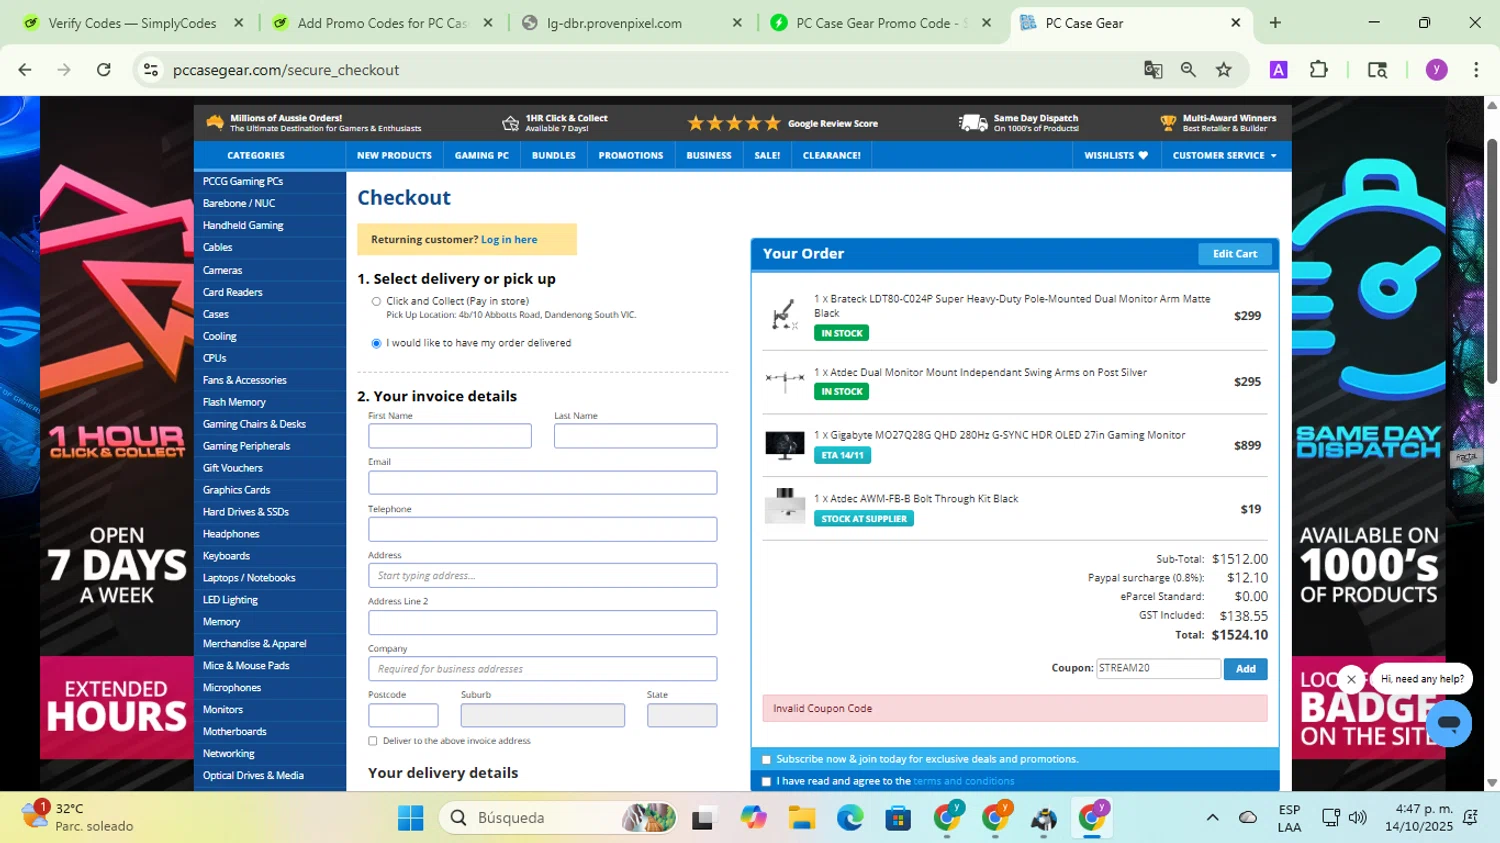Open Chrome profile avatar Y
This screenshot has width=1500, height=843.
tap(1437, 70)
